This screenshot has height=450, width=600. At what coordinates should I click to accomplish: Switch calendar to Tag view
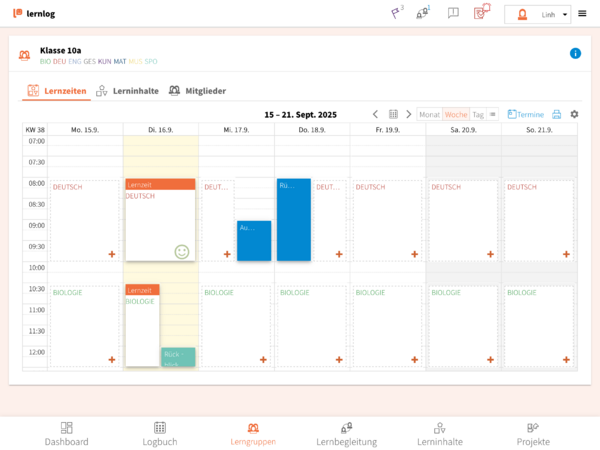478,114
